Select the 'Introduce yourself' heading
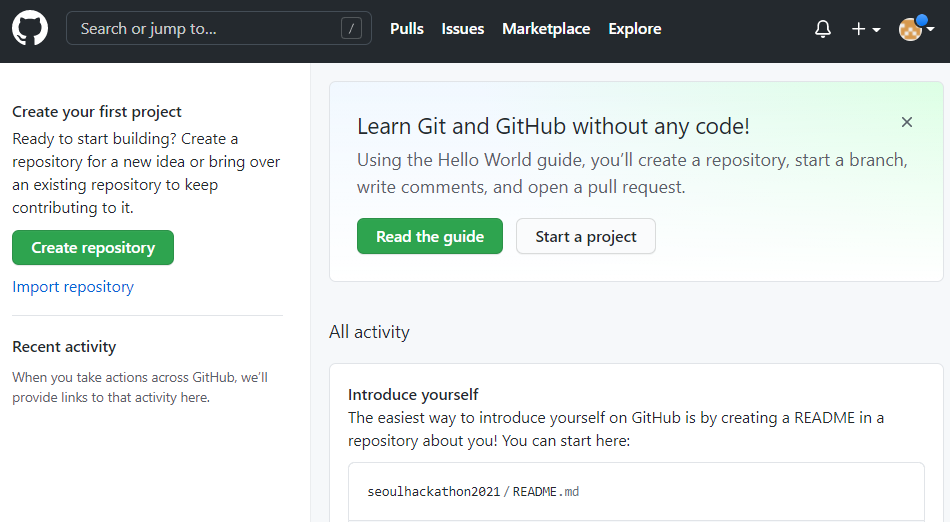The width and height of the screenshot is (950, 522). coord(413,395)
